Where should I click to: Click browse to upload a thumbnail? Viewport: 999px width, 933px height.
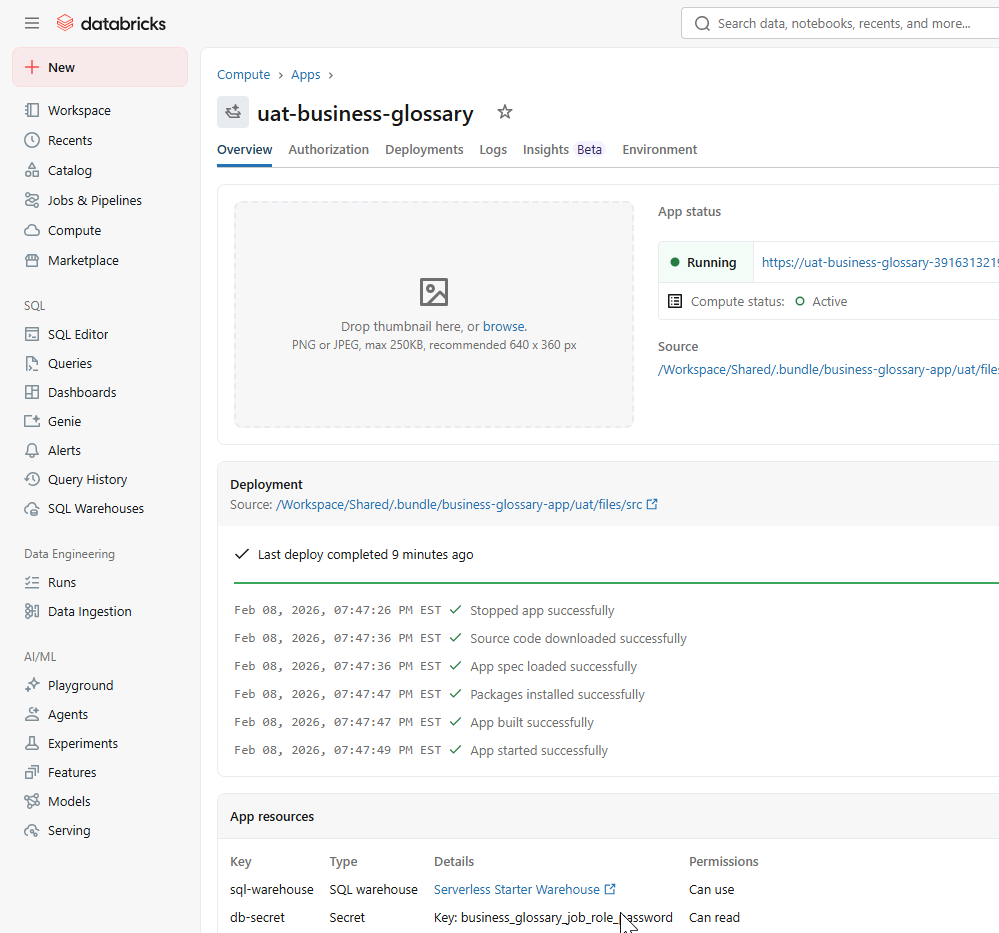(504, 325)
